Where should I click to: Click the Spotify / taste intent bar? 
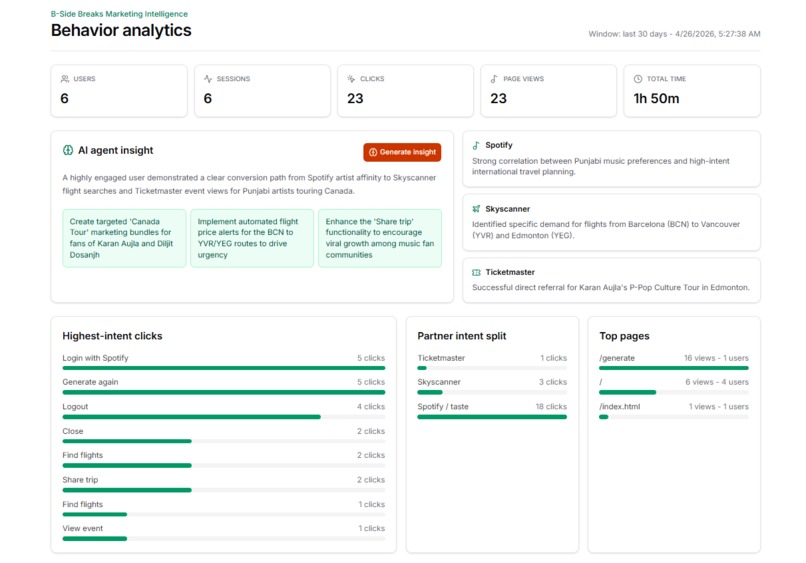(x=492, y=417)
